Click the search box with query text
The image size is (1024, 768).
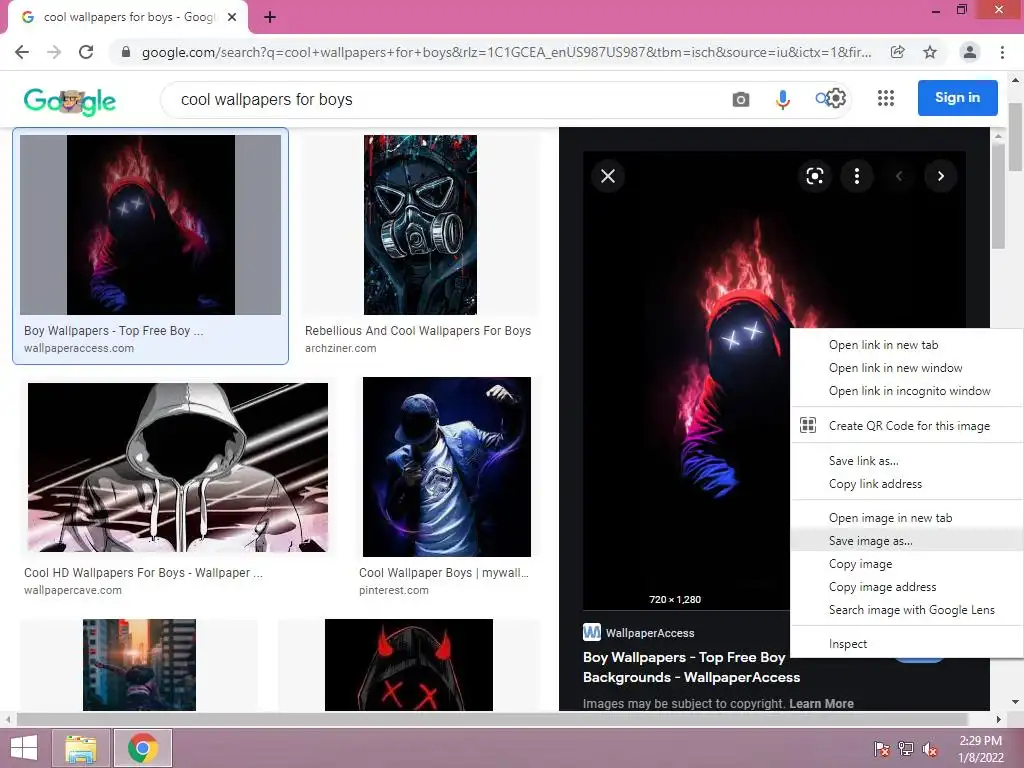pyautogui.click(x=444, y=99)
